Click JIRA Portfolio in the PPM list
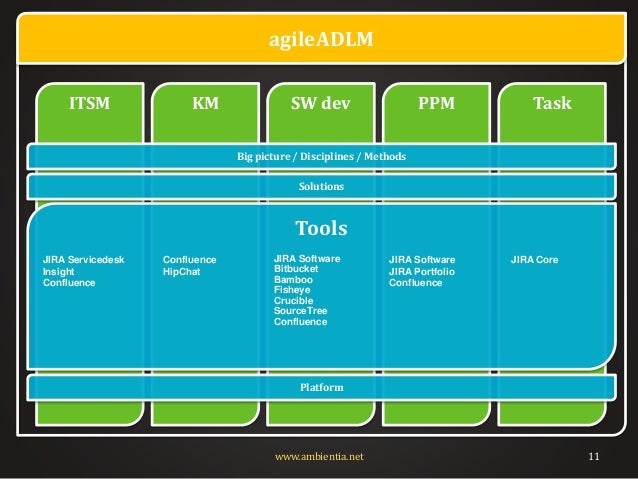 (x=422, y=271)
